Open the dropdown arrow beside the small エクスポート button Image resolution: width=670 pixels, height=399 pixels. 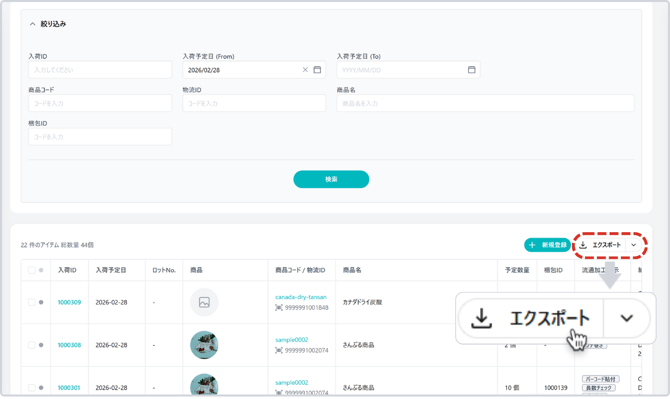pyautogui.click(x=634, y=245)
